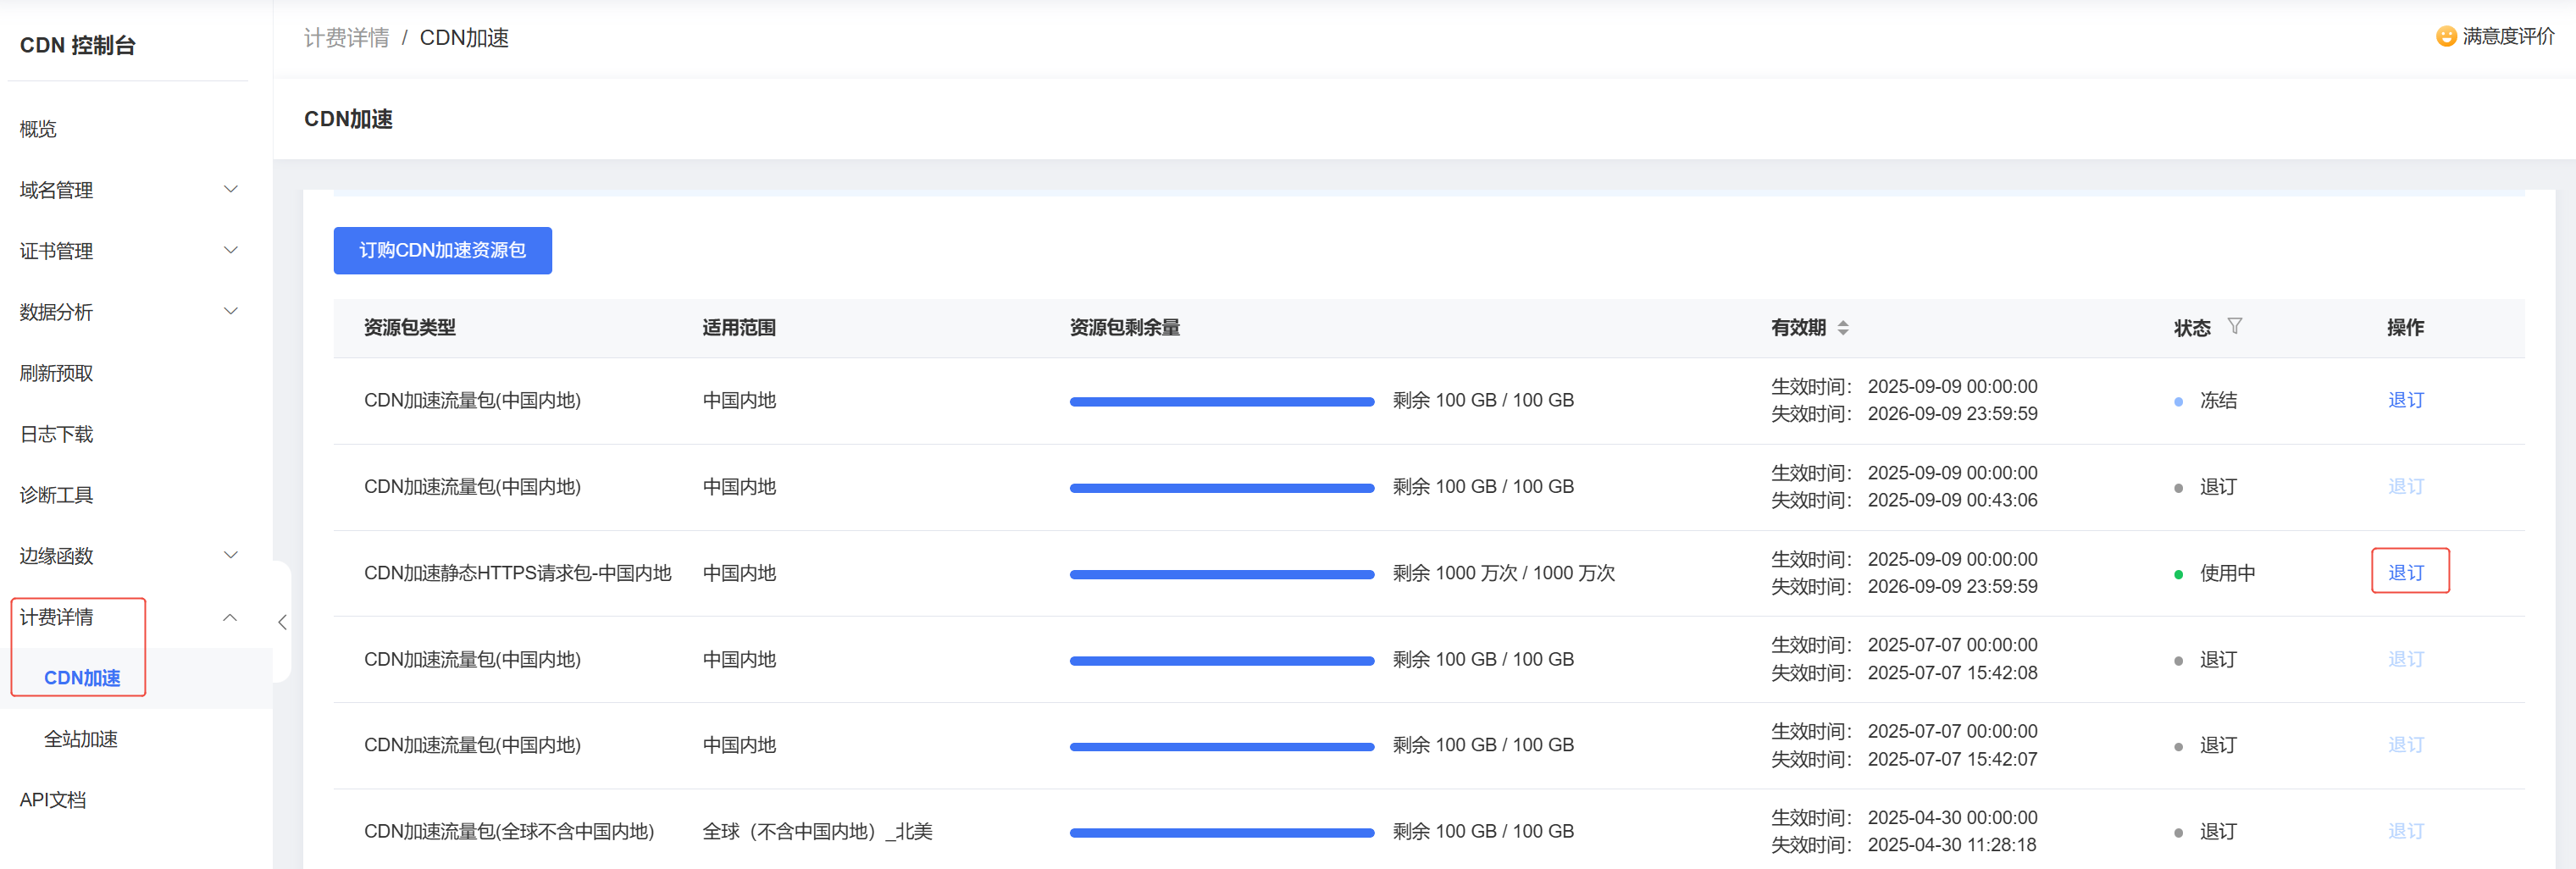Sort the 有效期 column with sort arrows
The image size is (2576, 869).
pos(1843,328)
